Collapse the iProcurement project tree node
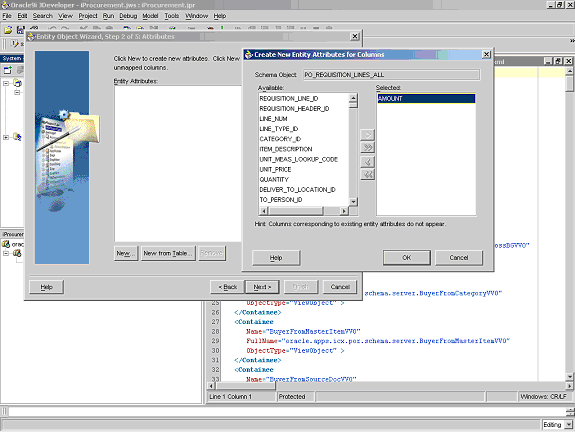 [x=6, y=253]
